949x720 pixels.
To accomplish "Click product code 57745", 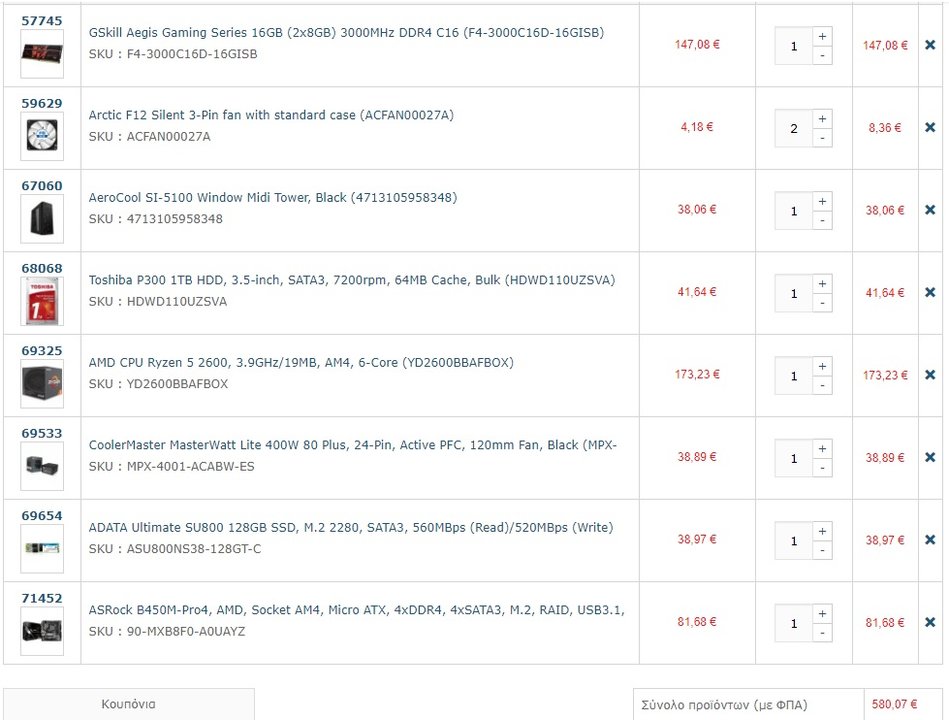I will 42,21.
